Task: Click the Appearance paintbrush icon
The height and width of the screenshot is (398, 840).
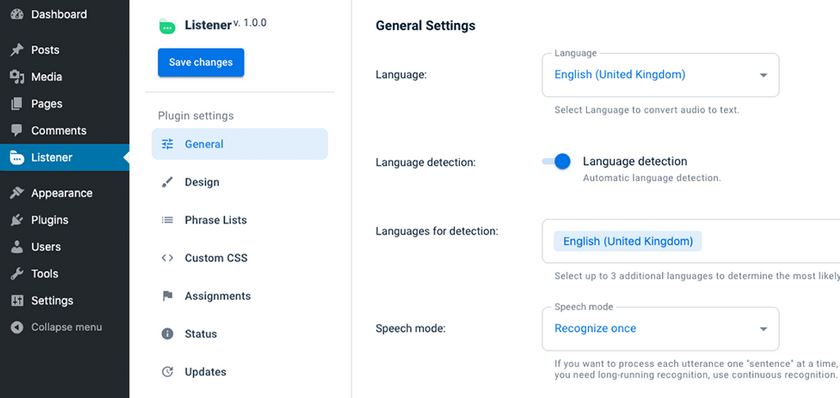Action: (x=17, y=193)
